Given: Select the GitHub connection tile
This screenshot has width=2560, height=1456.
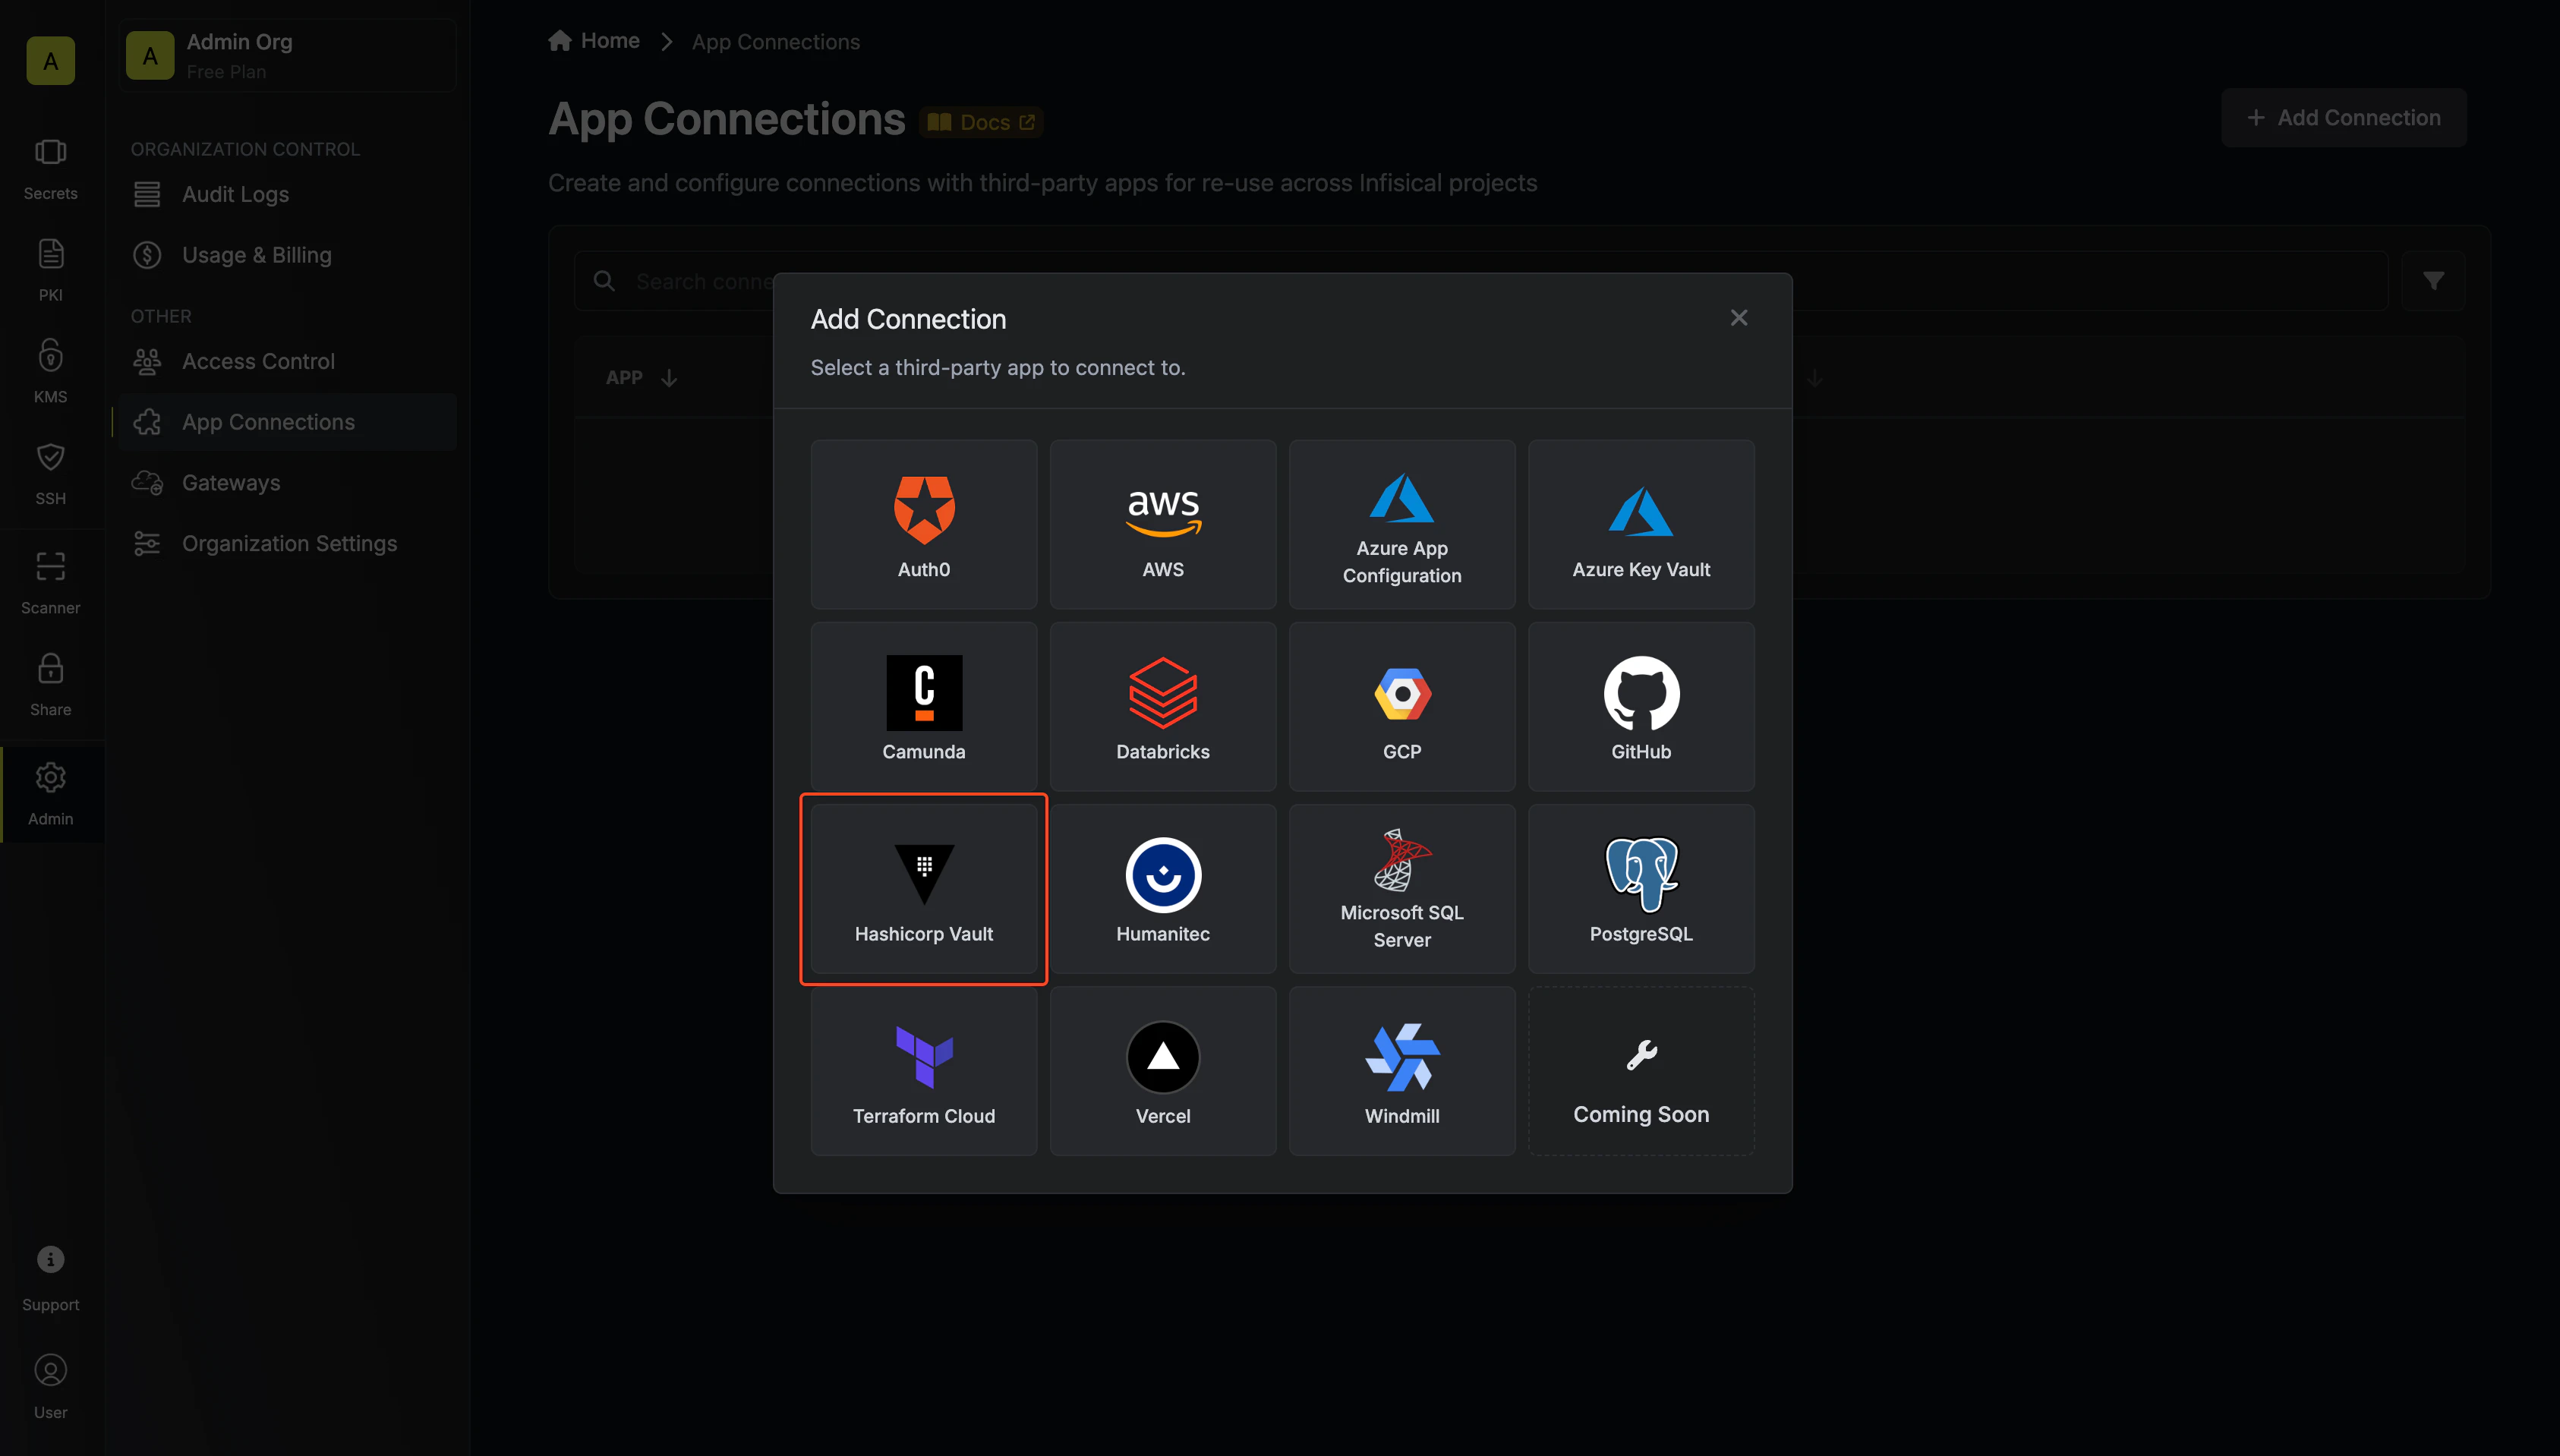Looking at the screenshot, I should (x=1641, y=706).
